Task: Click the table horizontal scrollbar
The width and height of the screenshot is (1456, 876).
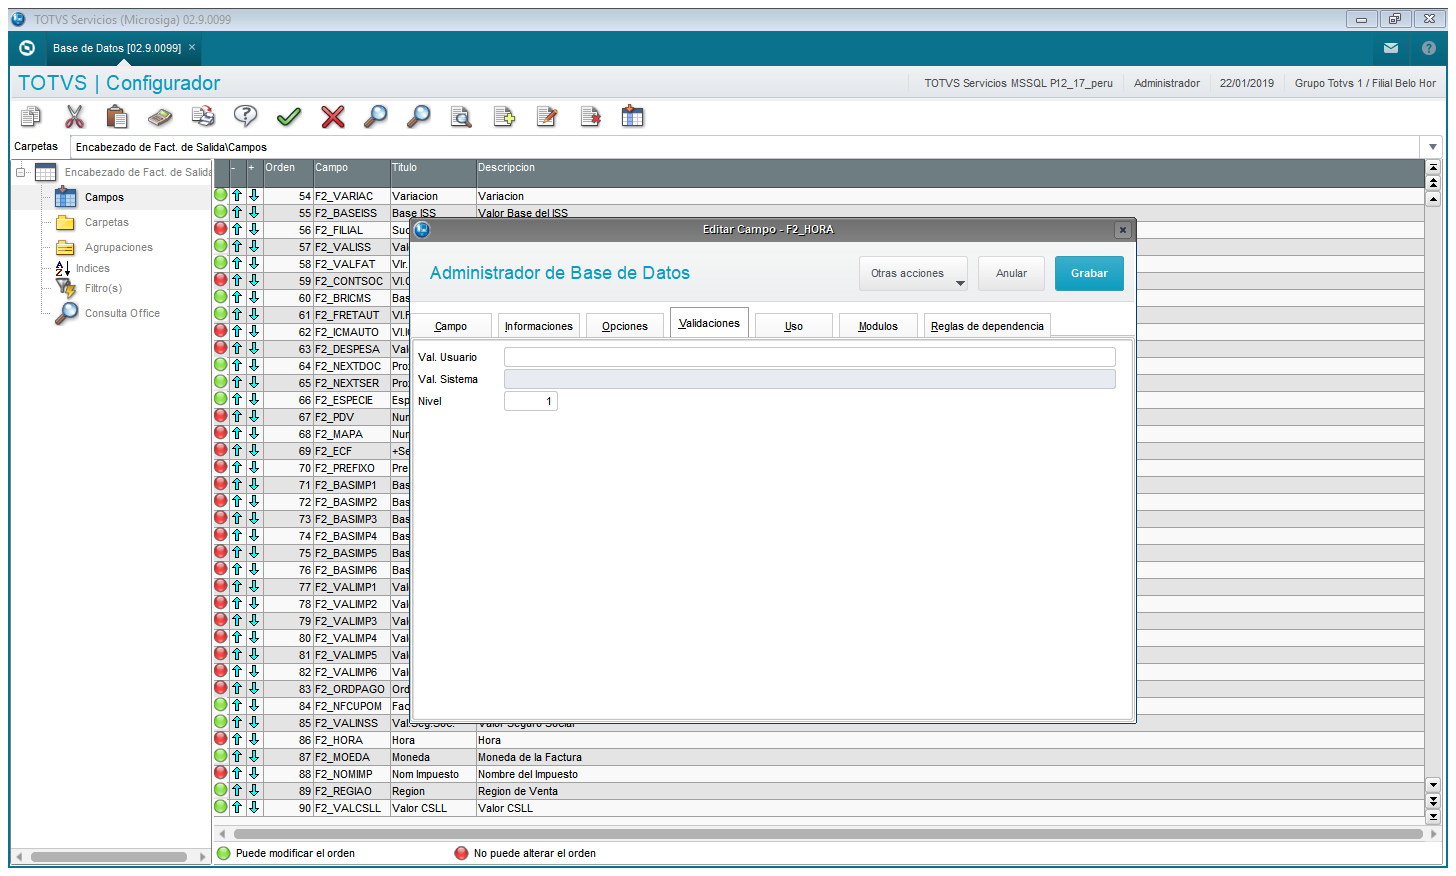Action: point(828,833)
